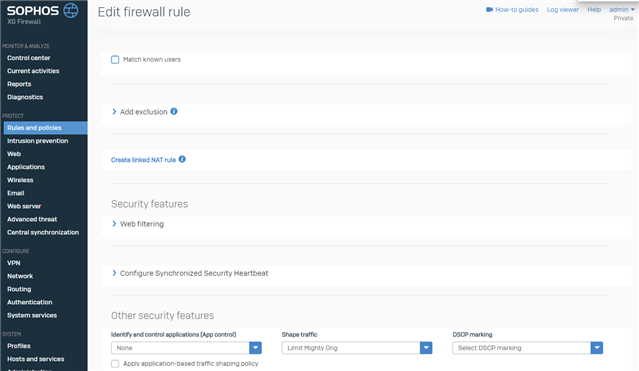Expand the Add exclusion section
Viewport: 639px width, 371px height.
point(143,112)
